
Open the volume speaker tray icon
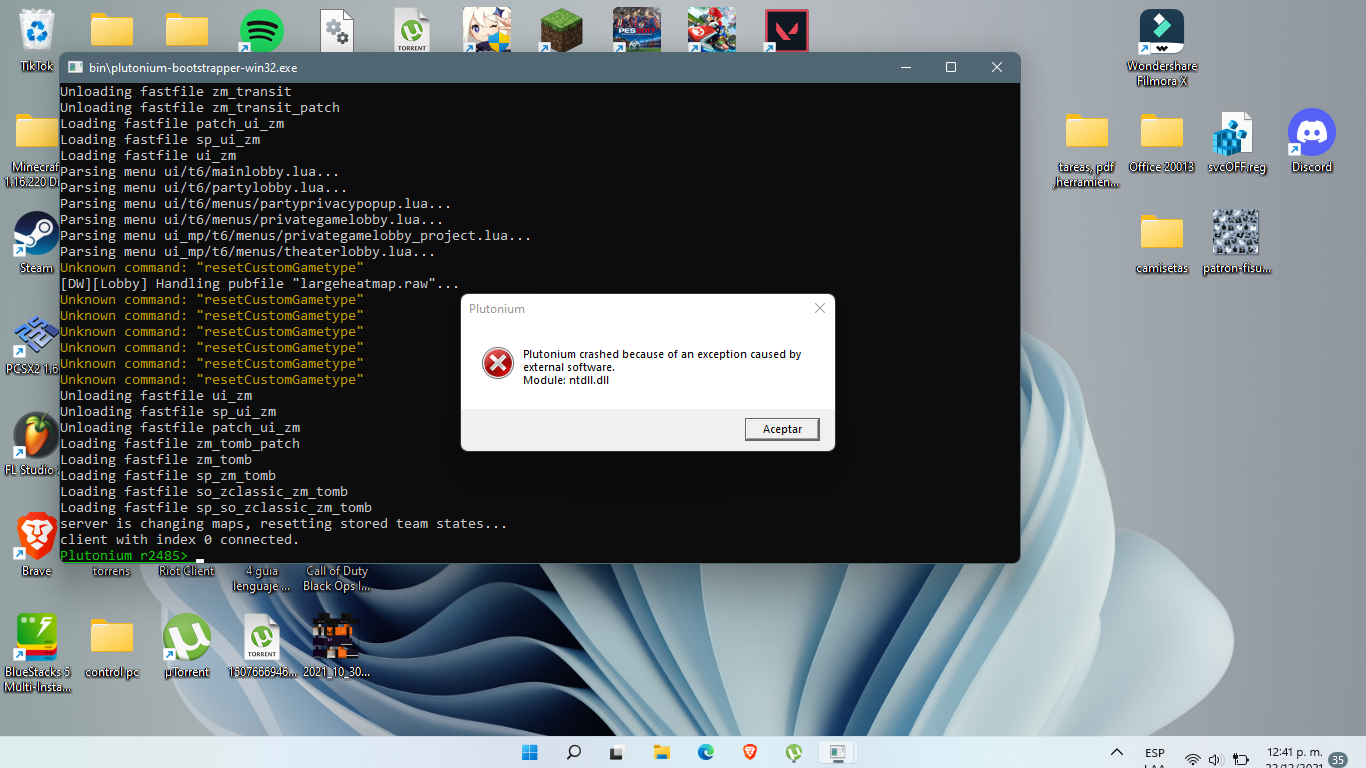pos(1216,759)
